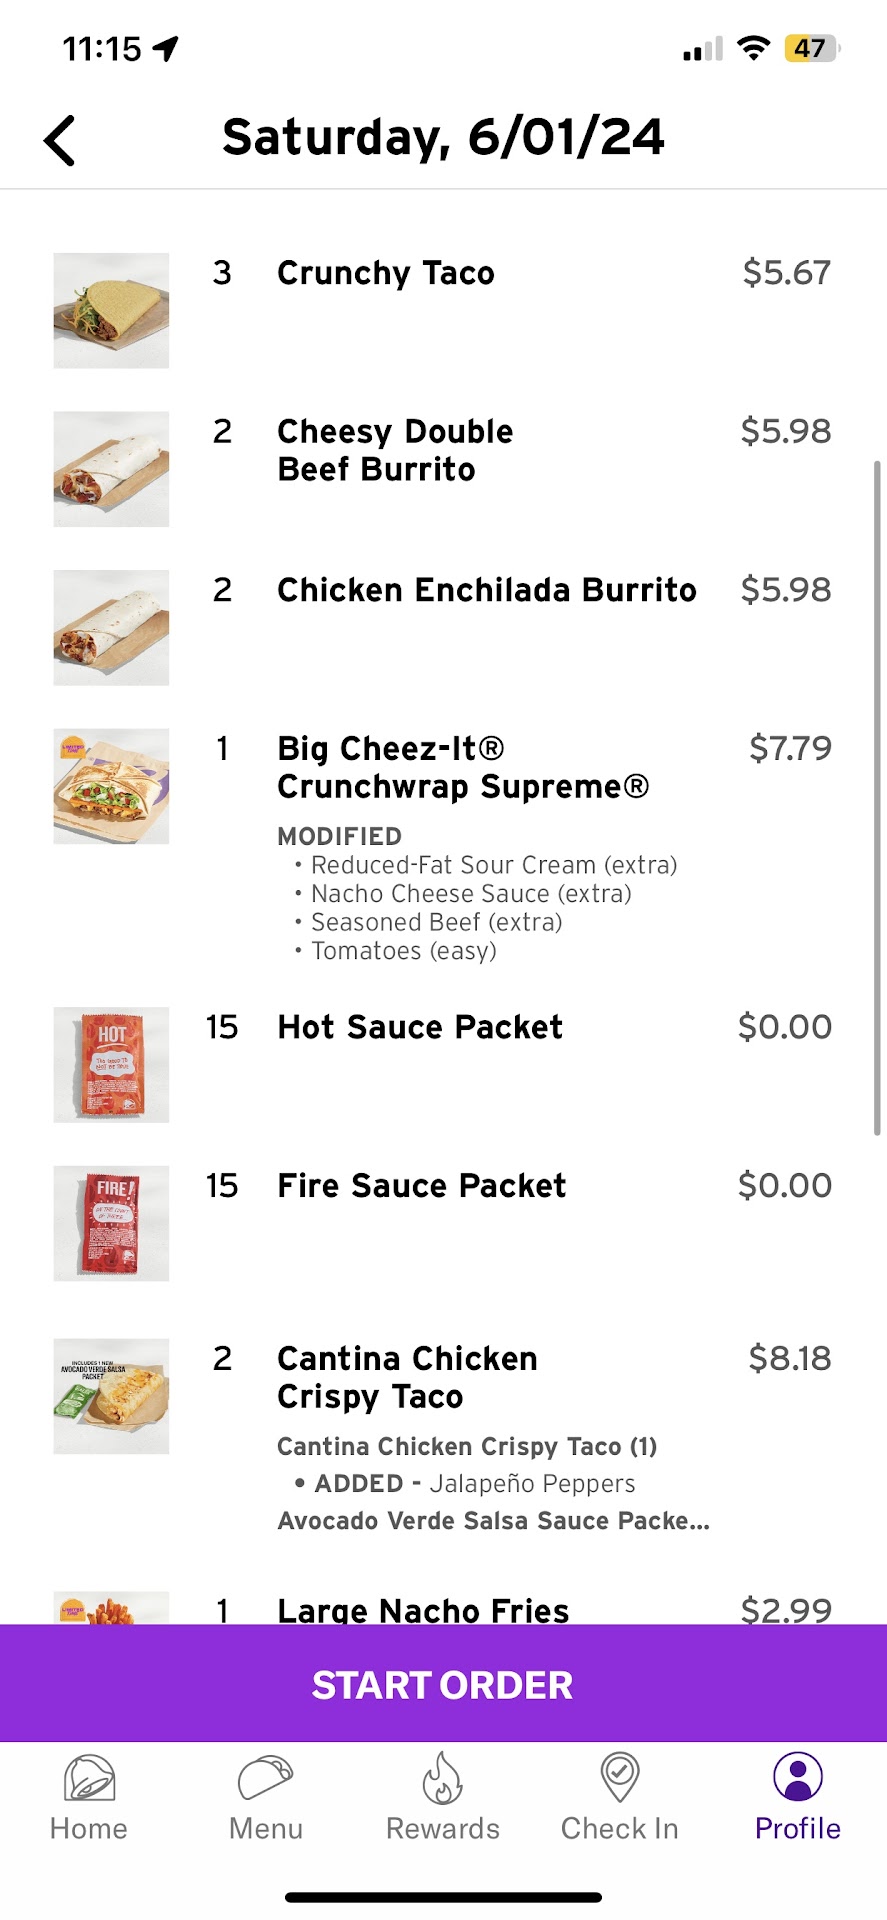Tap the Big Cheez-It Crunchwrap Supreme image

point(111,786)
